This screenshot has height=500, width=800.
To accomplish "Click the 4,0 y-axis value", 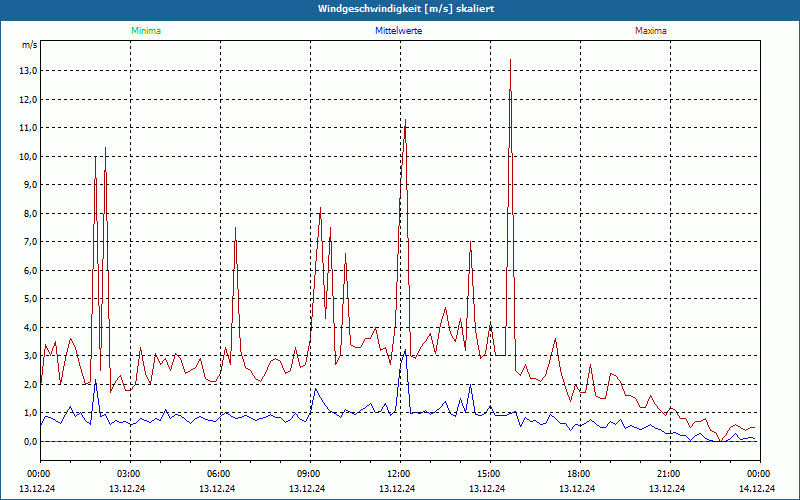I will pyautogui.click(x=30, y=328).
